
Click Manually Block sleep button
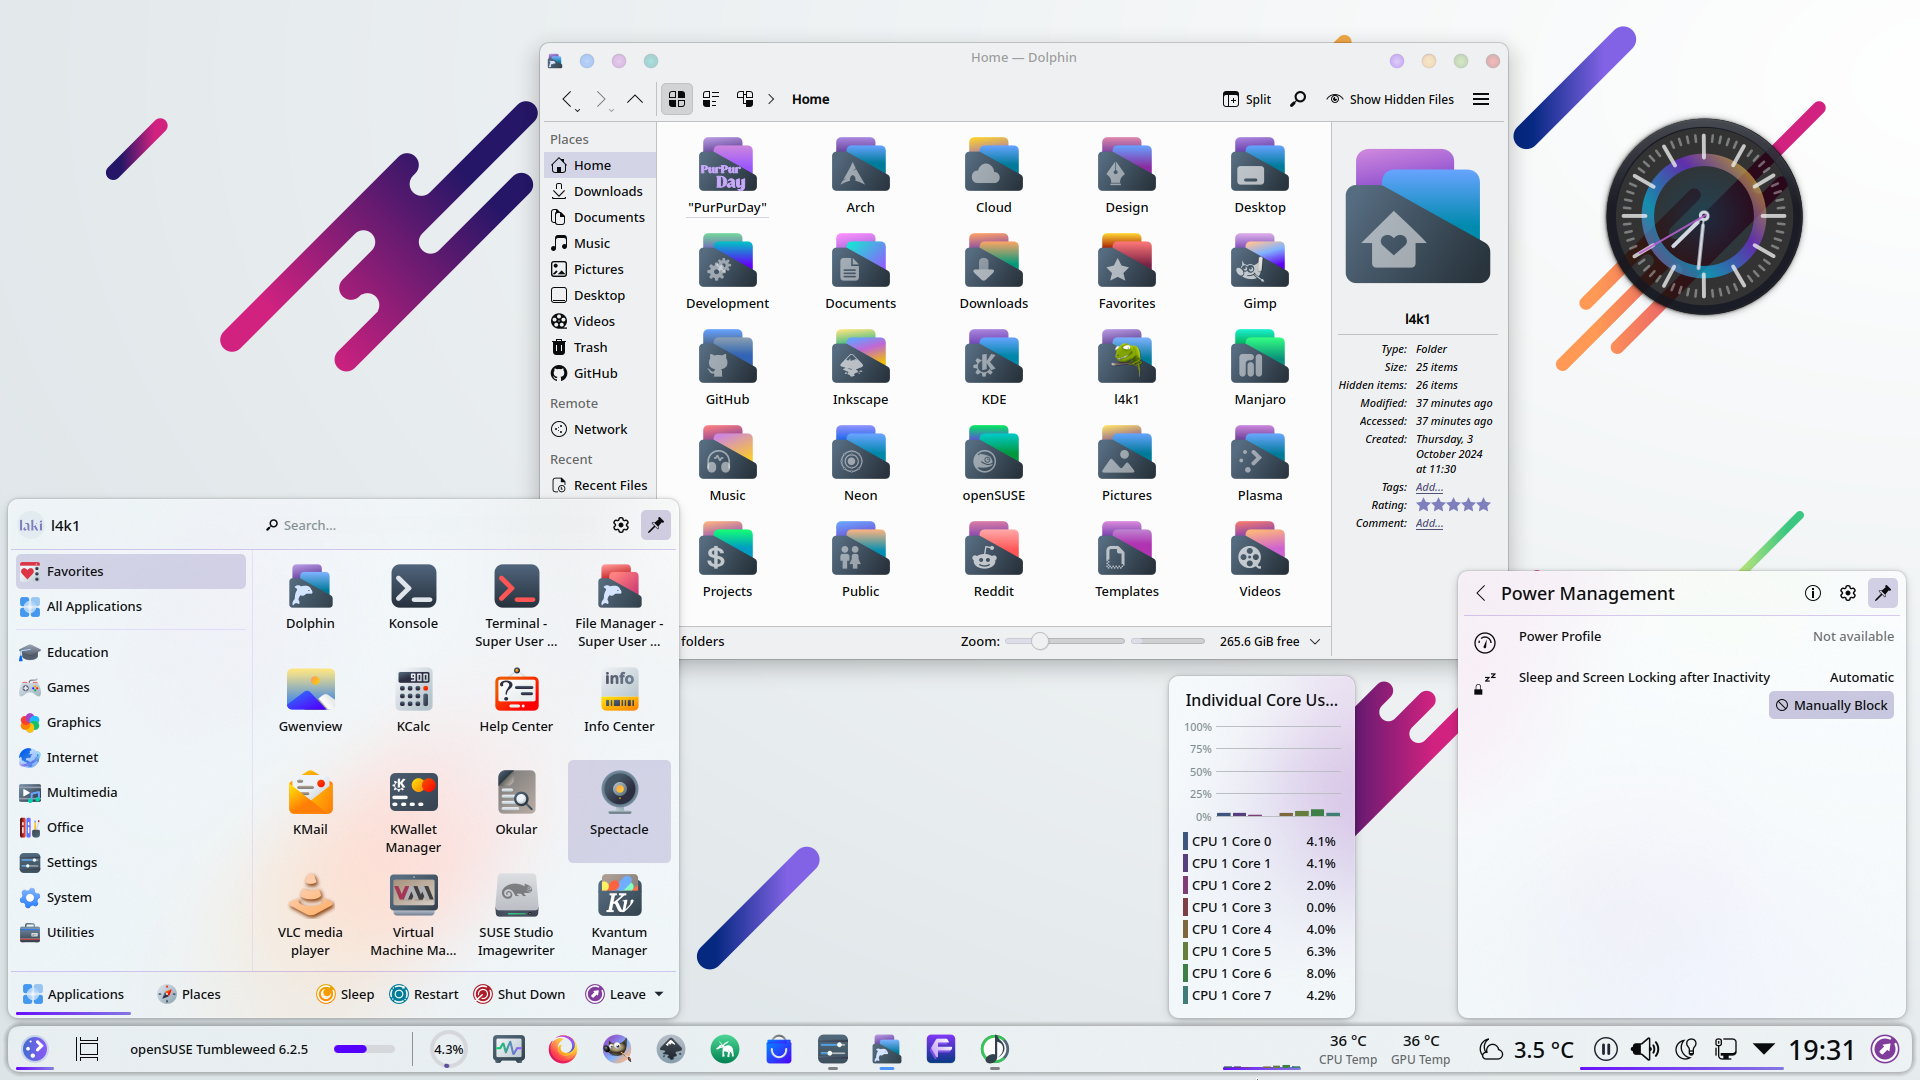pyautogui.click(x=1831, y=705)
